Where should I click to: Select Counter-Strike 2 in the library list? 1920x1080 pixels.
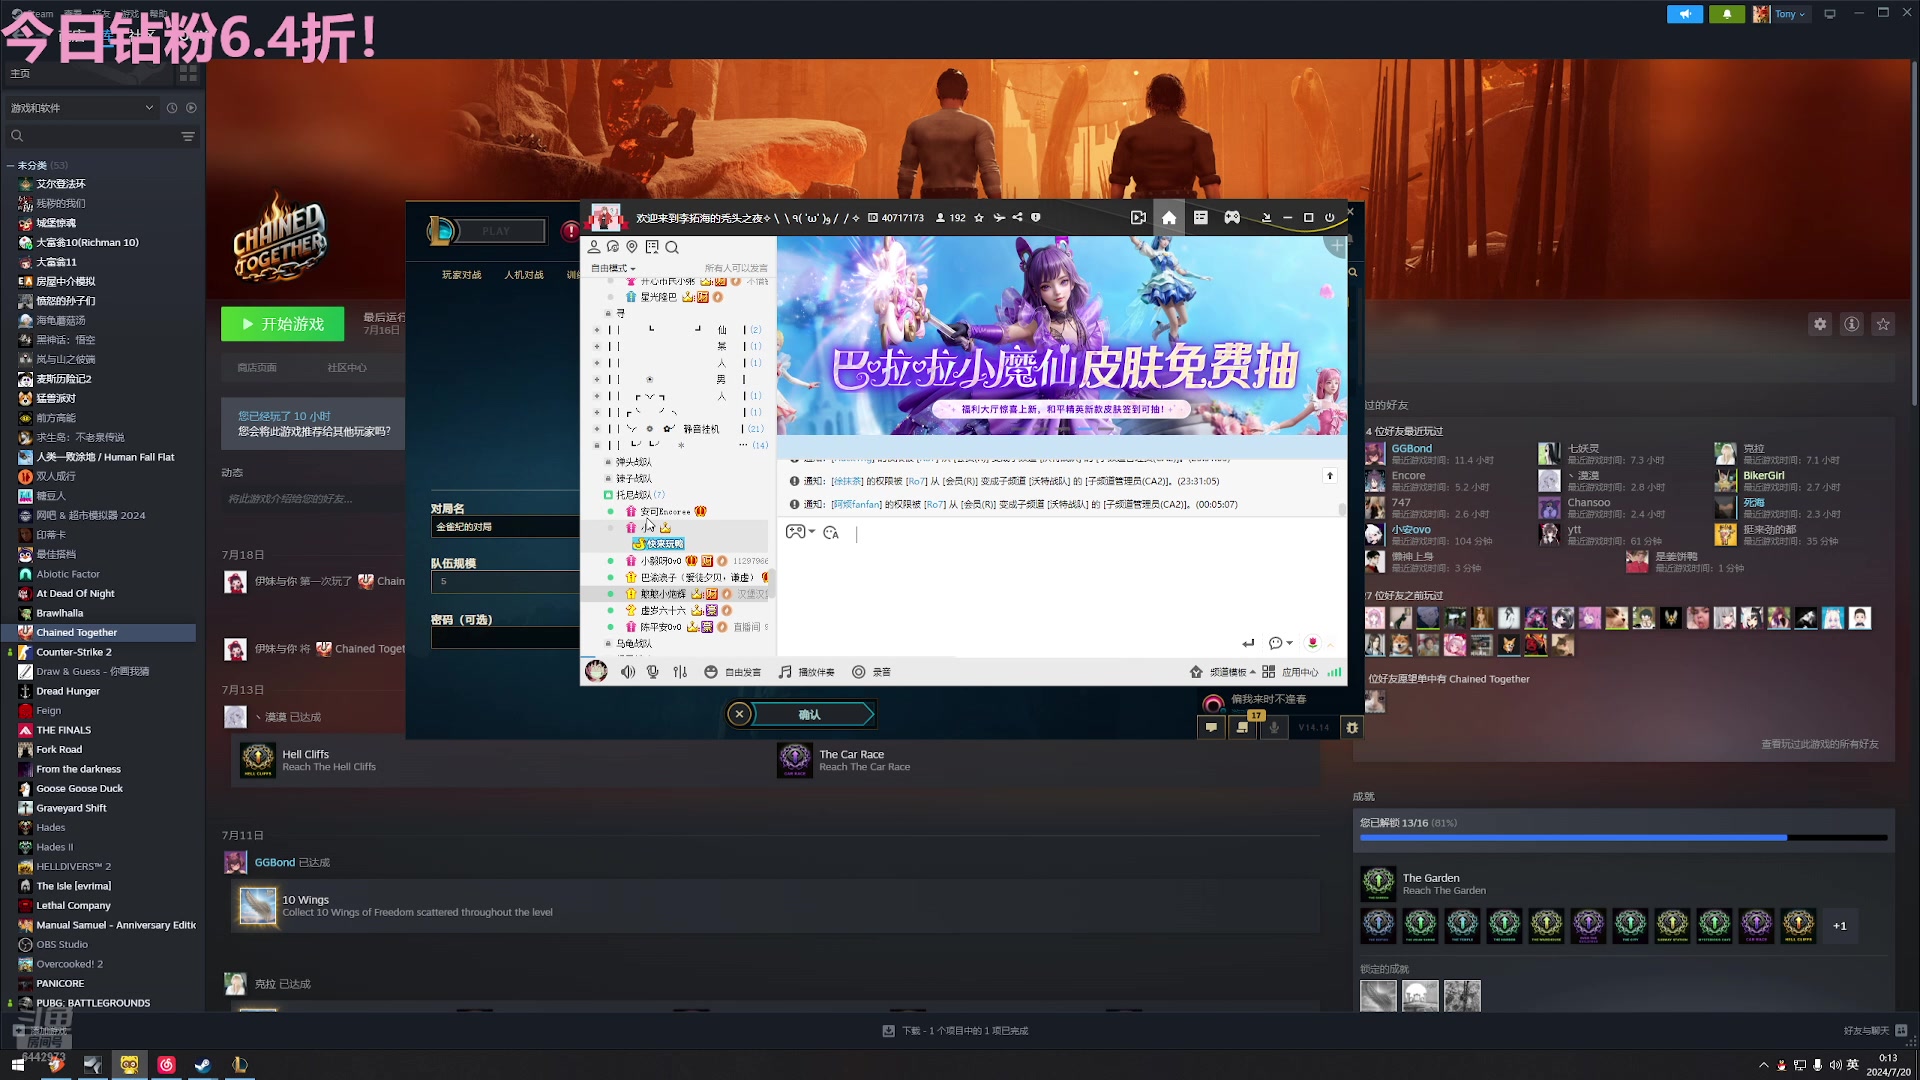point(74,652)
